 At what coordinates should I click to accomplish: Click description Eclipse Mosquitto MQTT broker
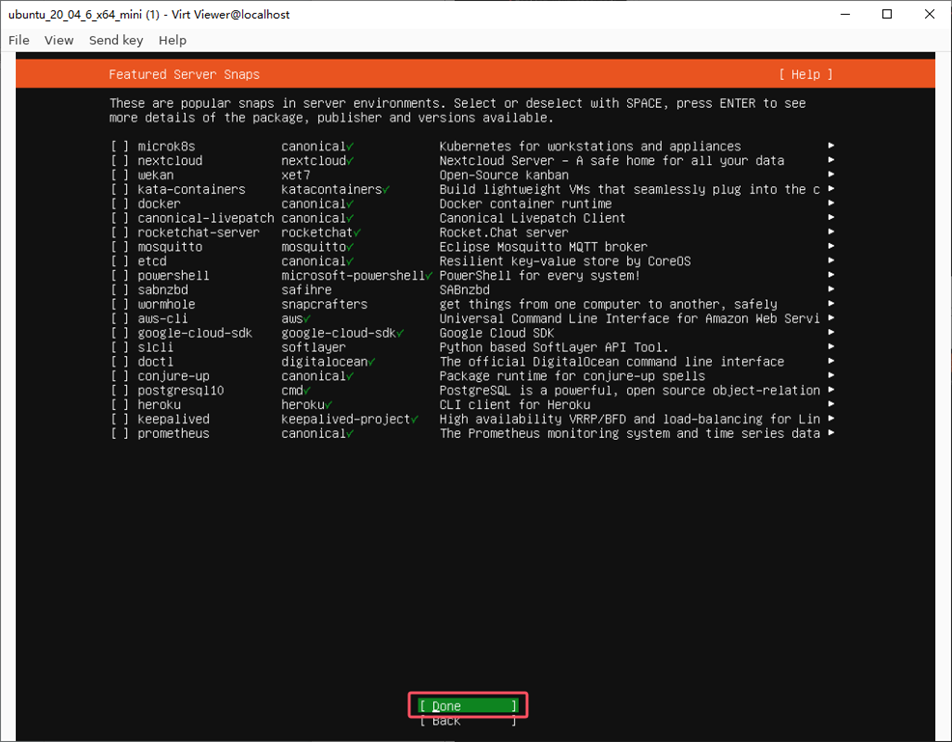pos(543,247)
